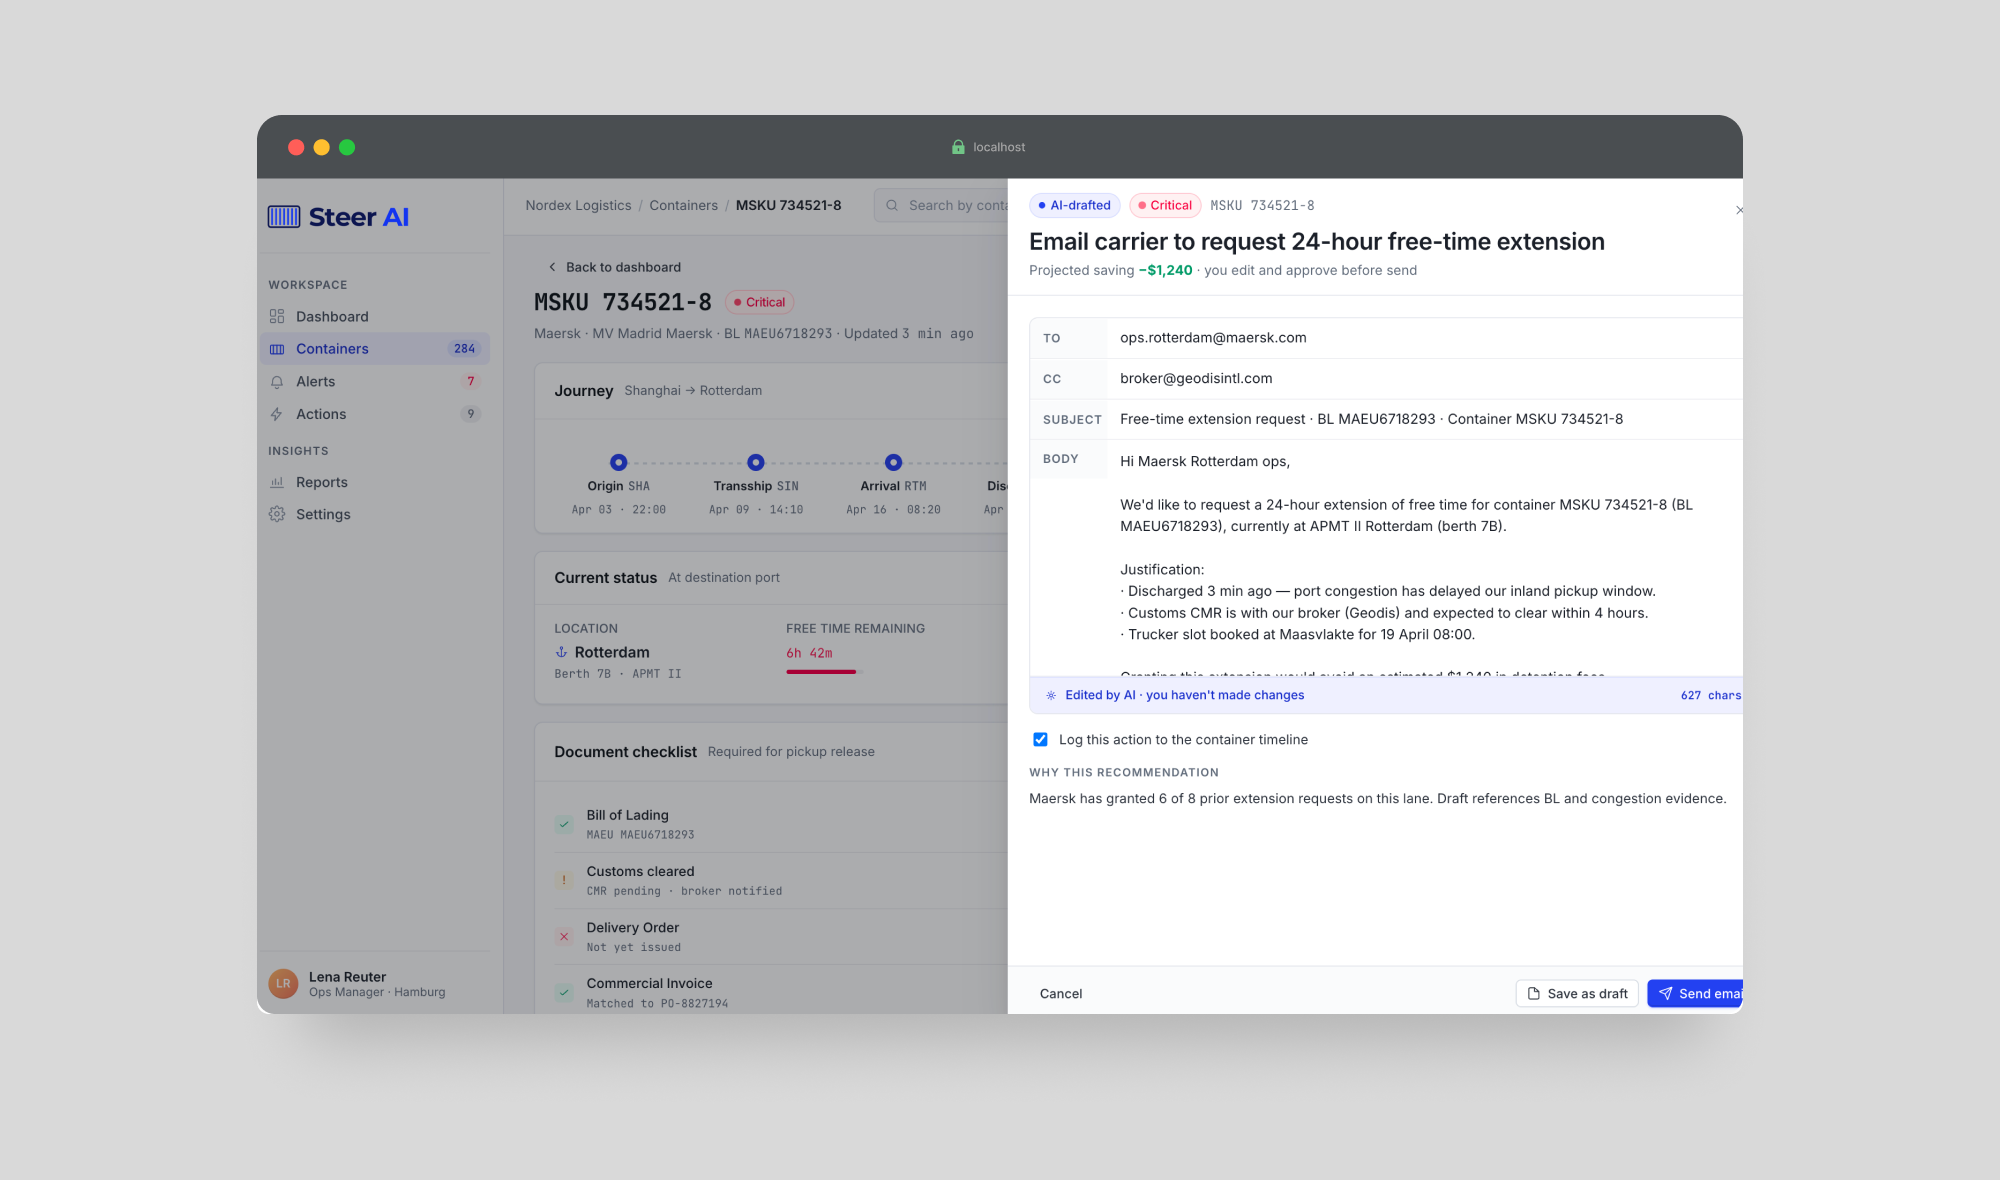This screenshot has width=2000, height=1180.
Task: Click the Steer AI logo
Action: [x=338, y=217]
